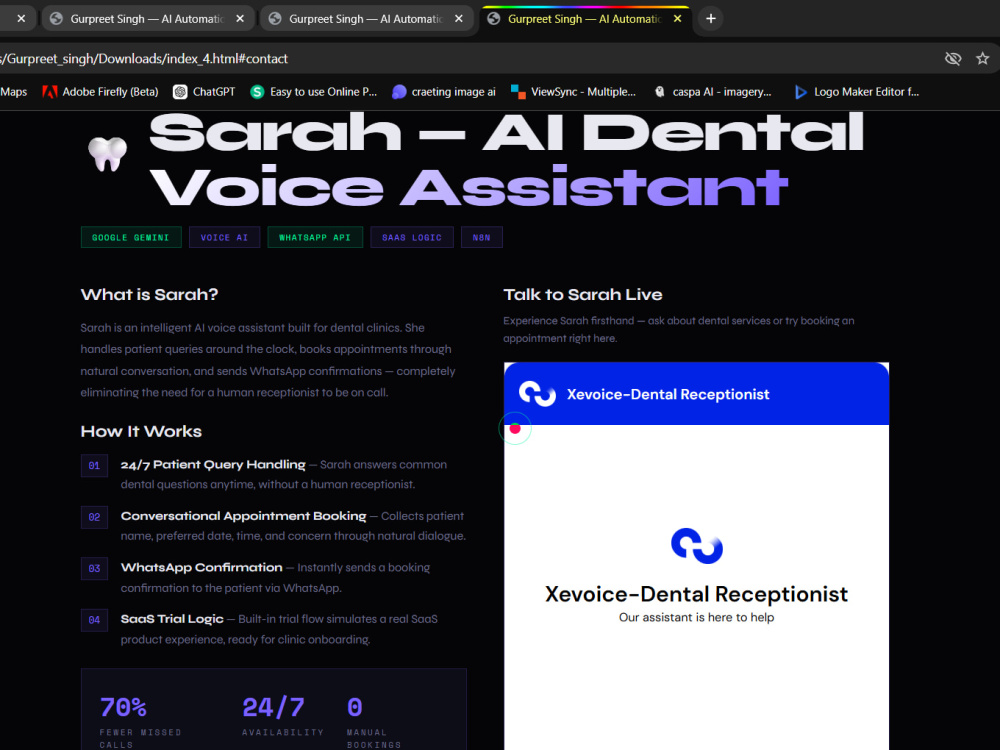This screenshot has height=750, width=1000.
Task: Click the GOOGLE GEMINI tag
Action: (x=131, y=237)
